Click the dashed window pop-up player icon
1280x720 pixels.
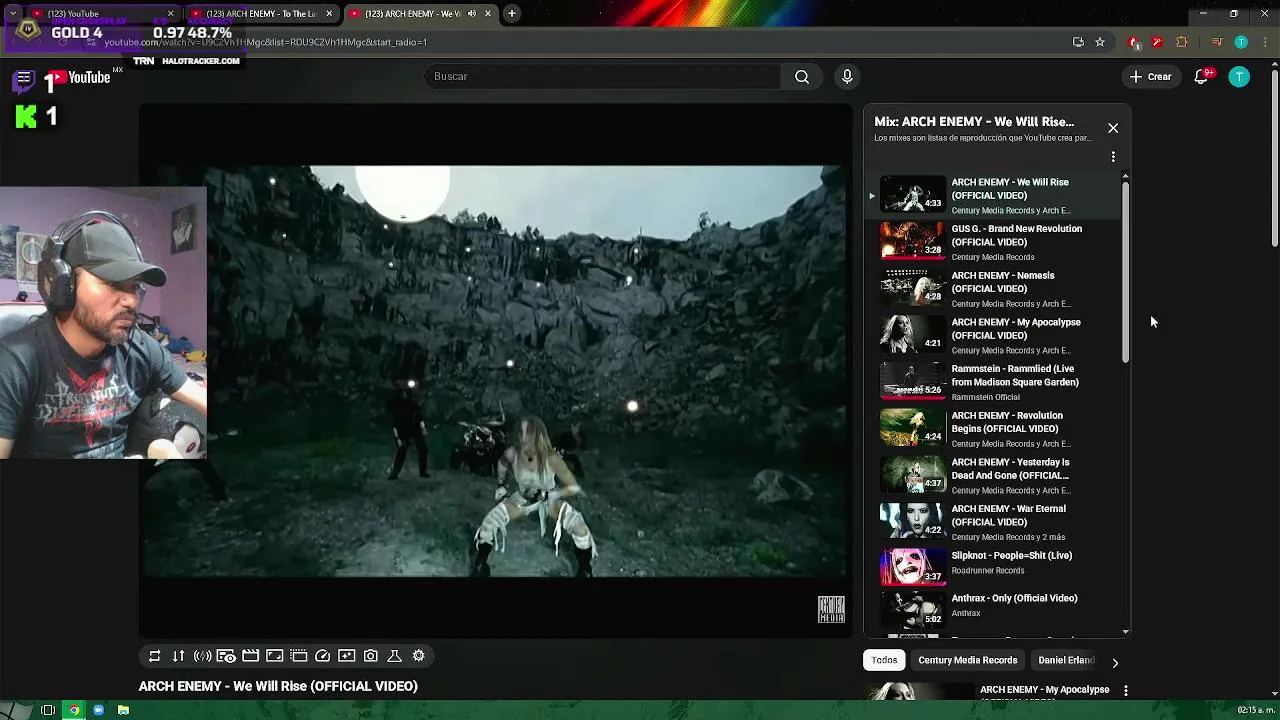point(299,656)
